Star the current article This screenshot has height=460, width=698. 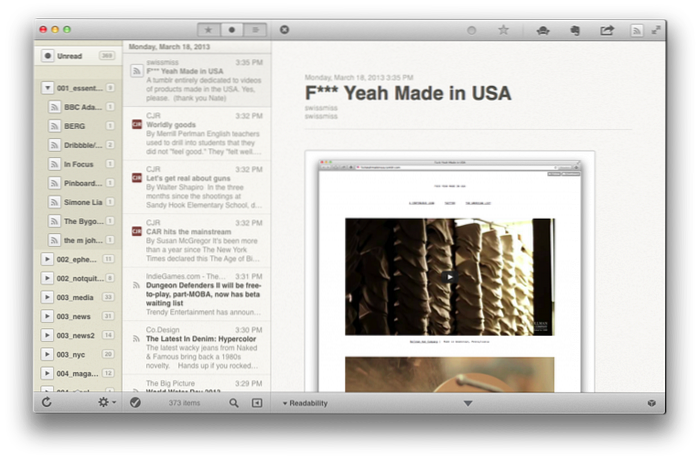(x=504, y=30)
